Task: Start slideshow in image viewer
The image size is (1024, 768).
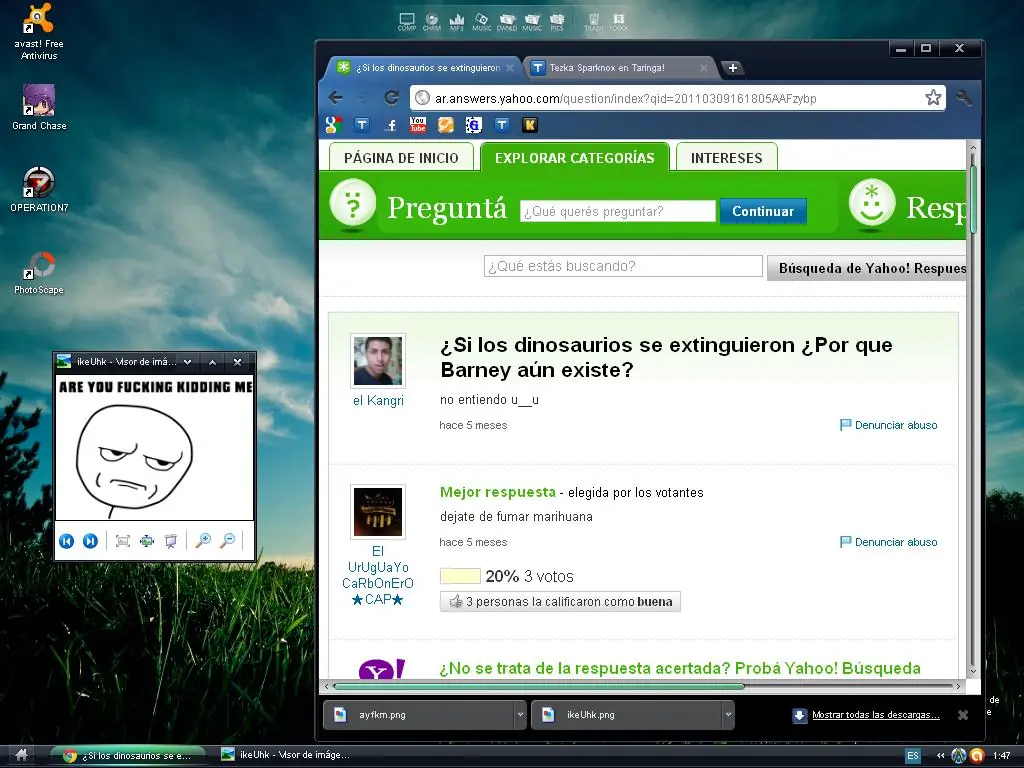Action: (171, 541)
